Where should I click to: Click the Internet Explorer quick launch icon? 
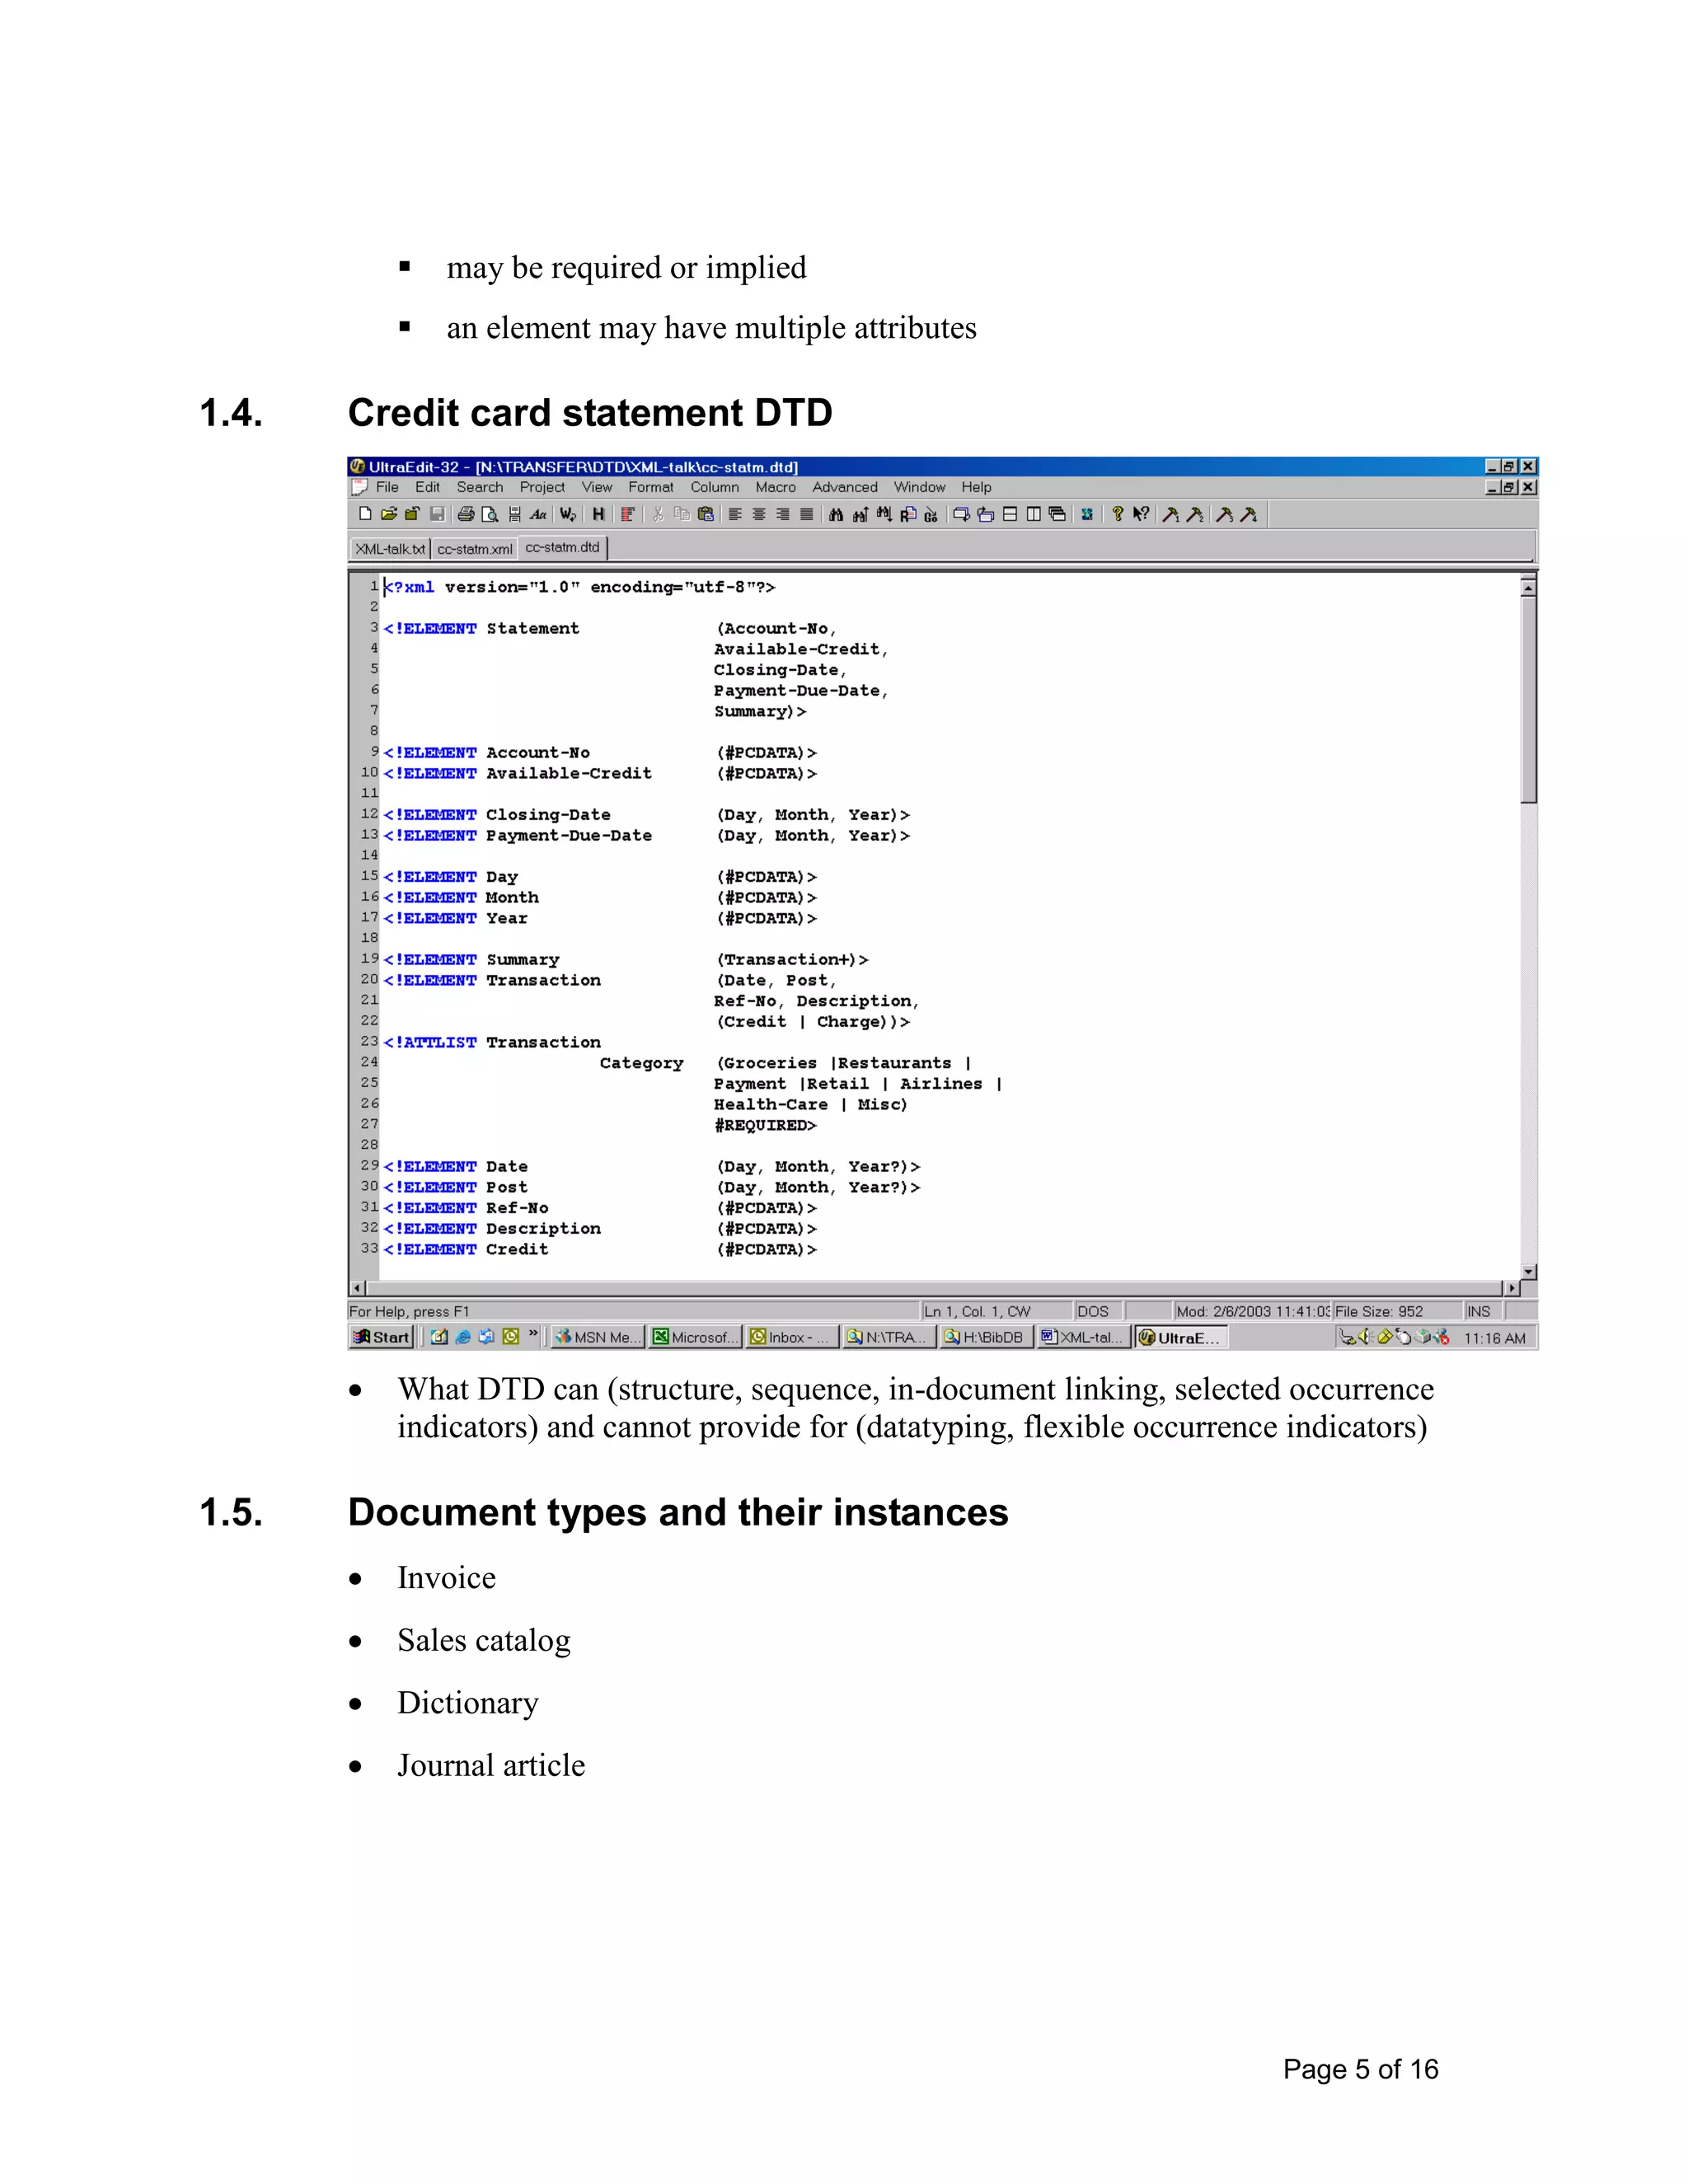pyautogui.click(x=463, y=1337)
